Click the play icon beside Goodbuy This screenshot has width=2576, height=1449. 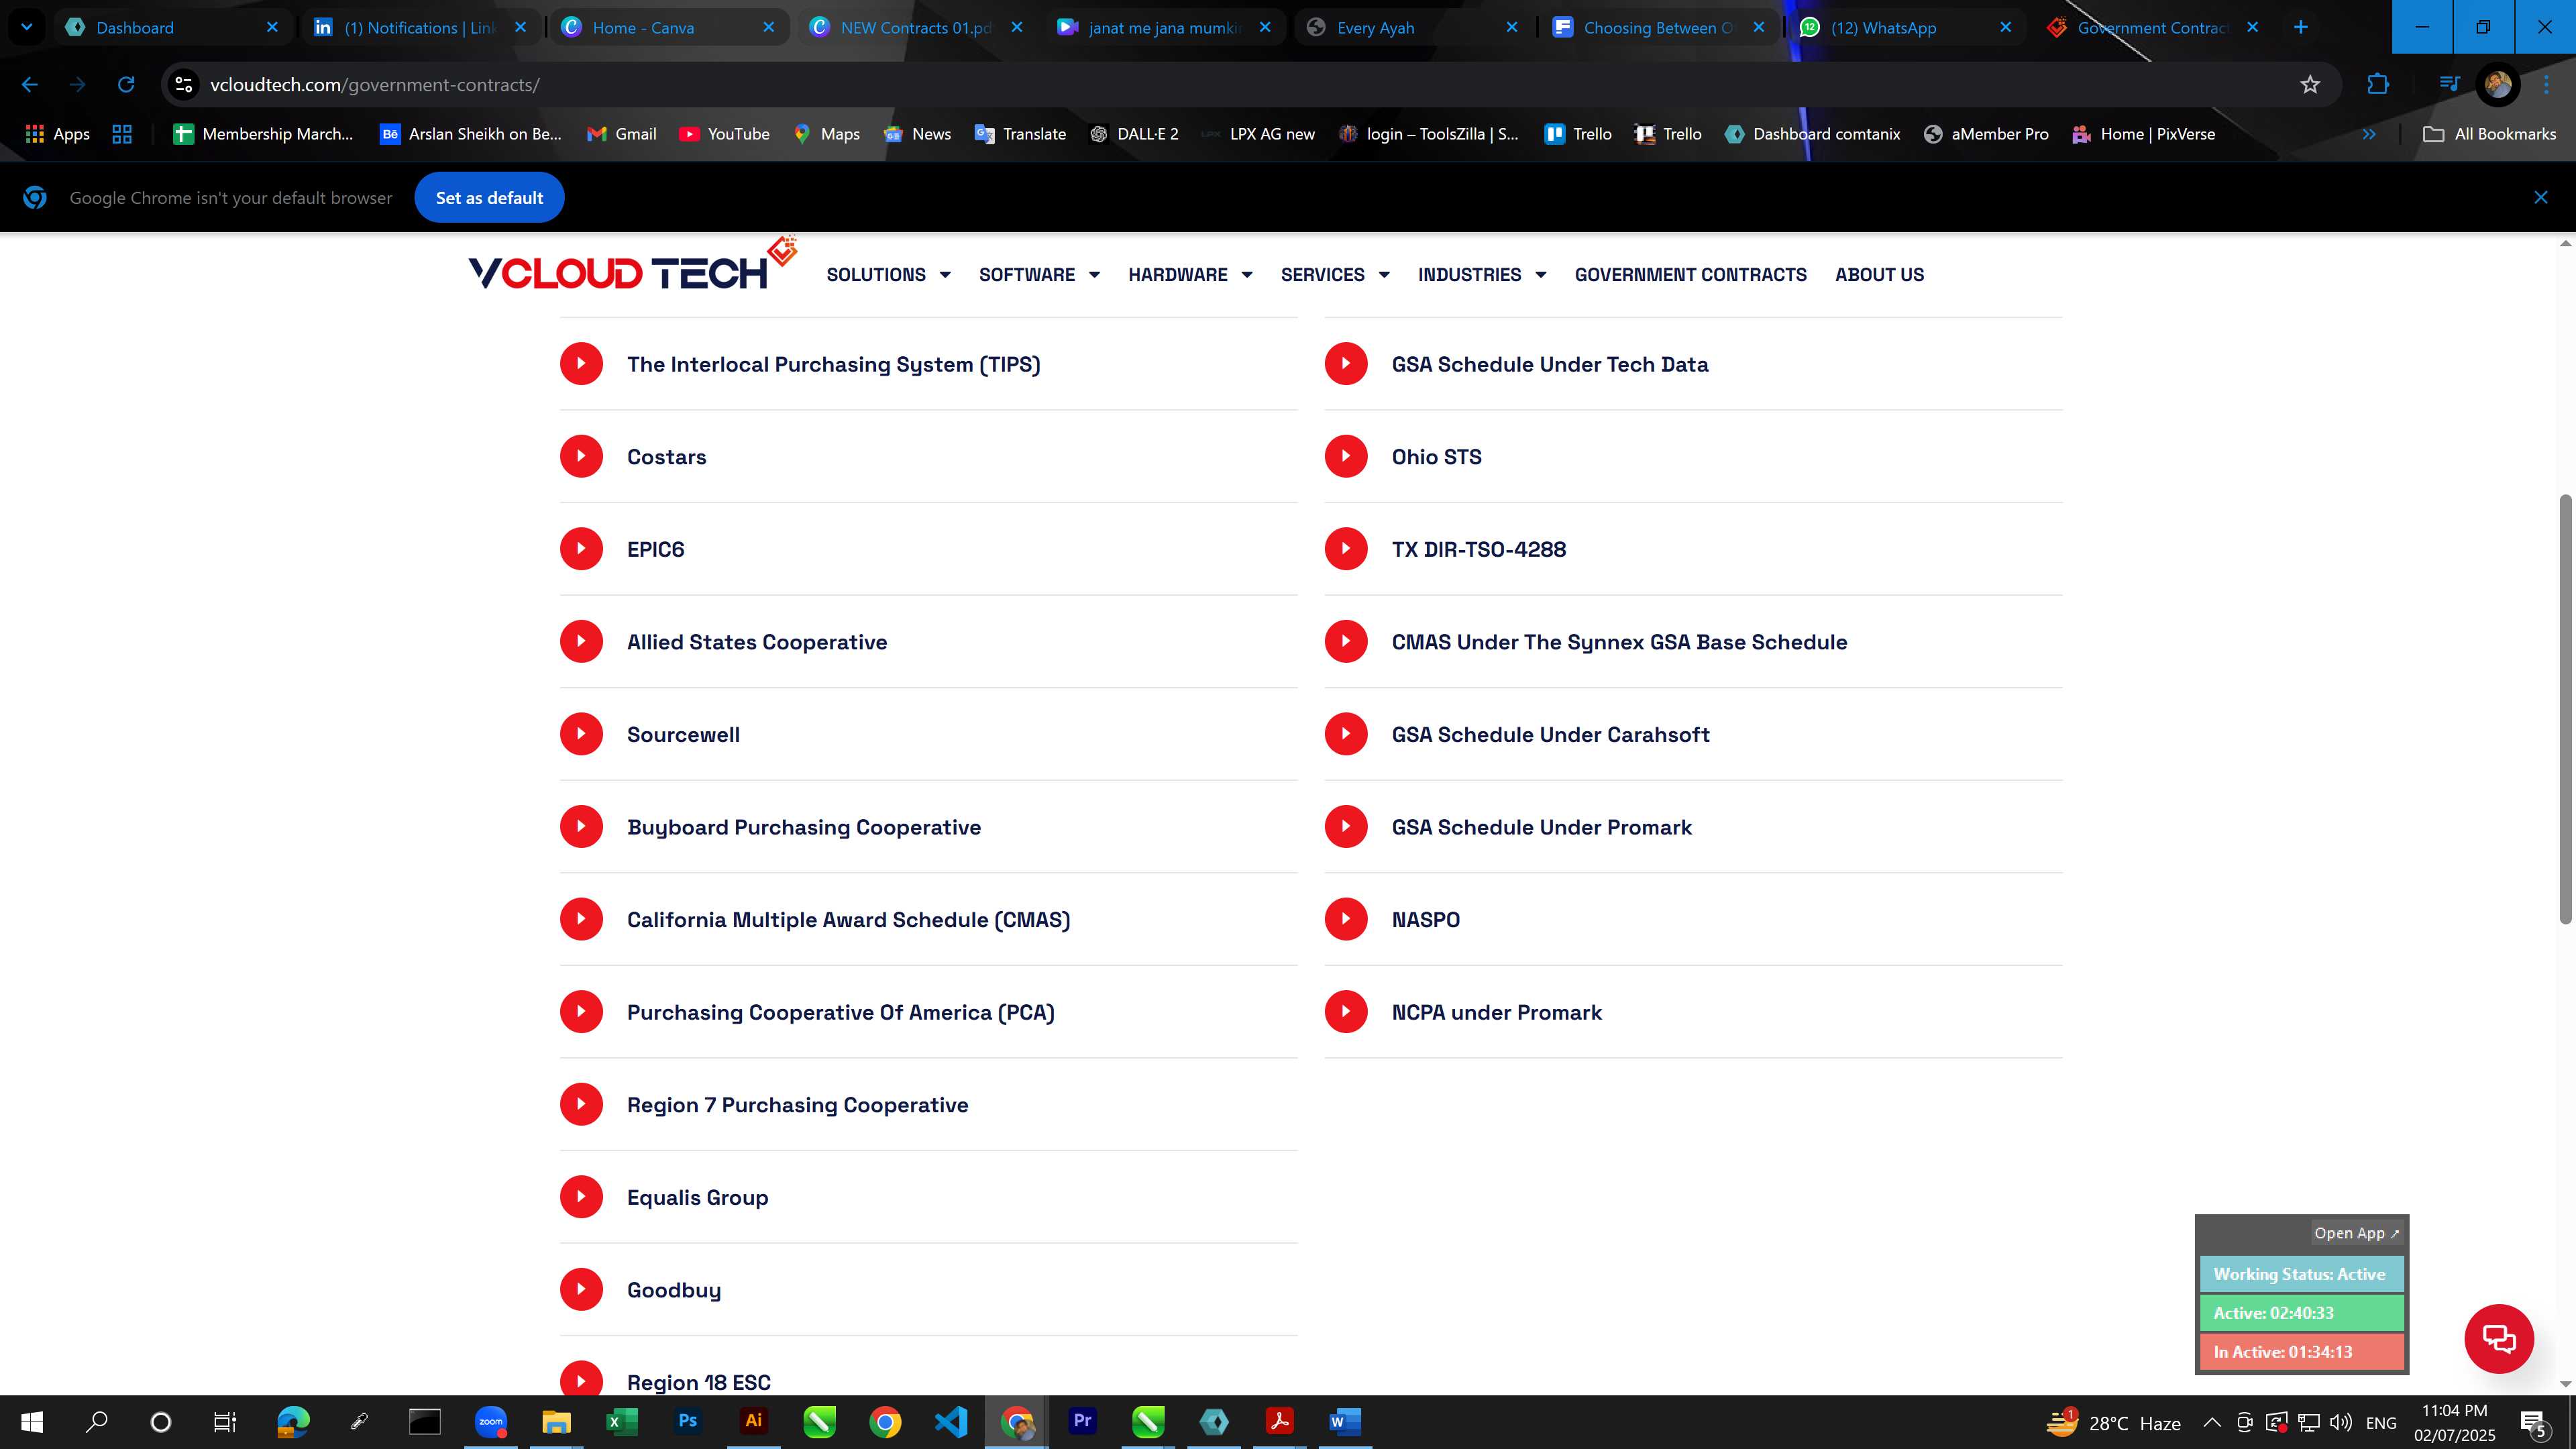tap(581, 1290)
